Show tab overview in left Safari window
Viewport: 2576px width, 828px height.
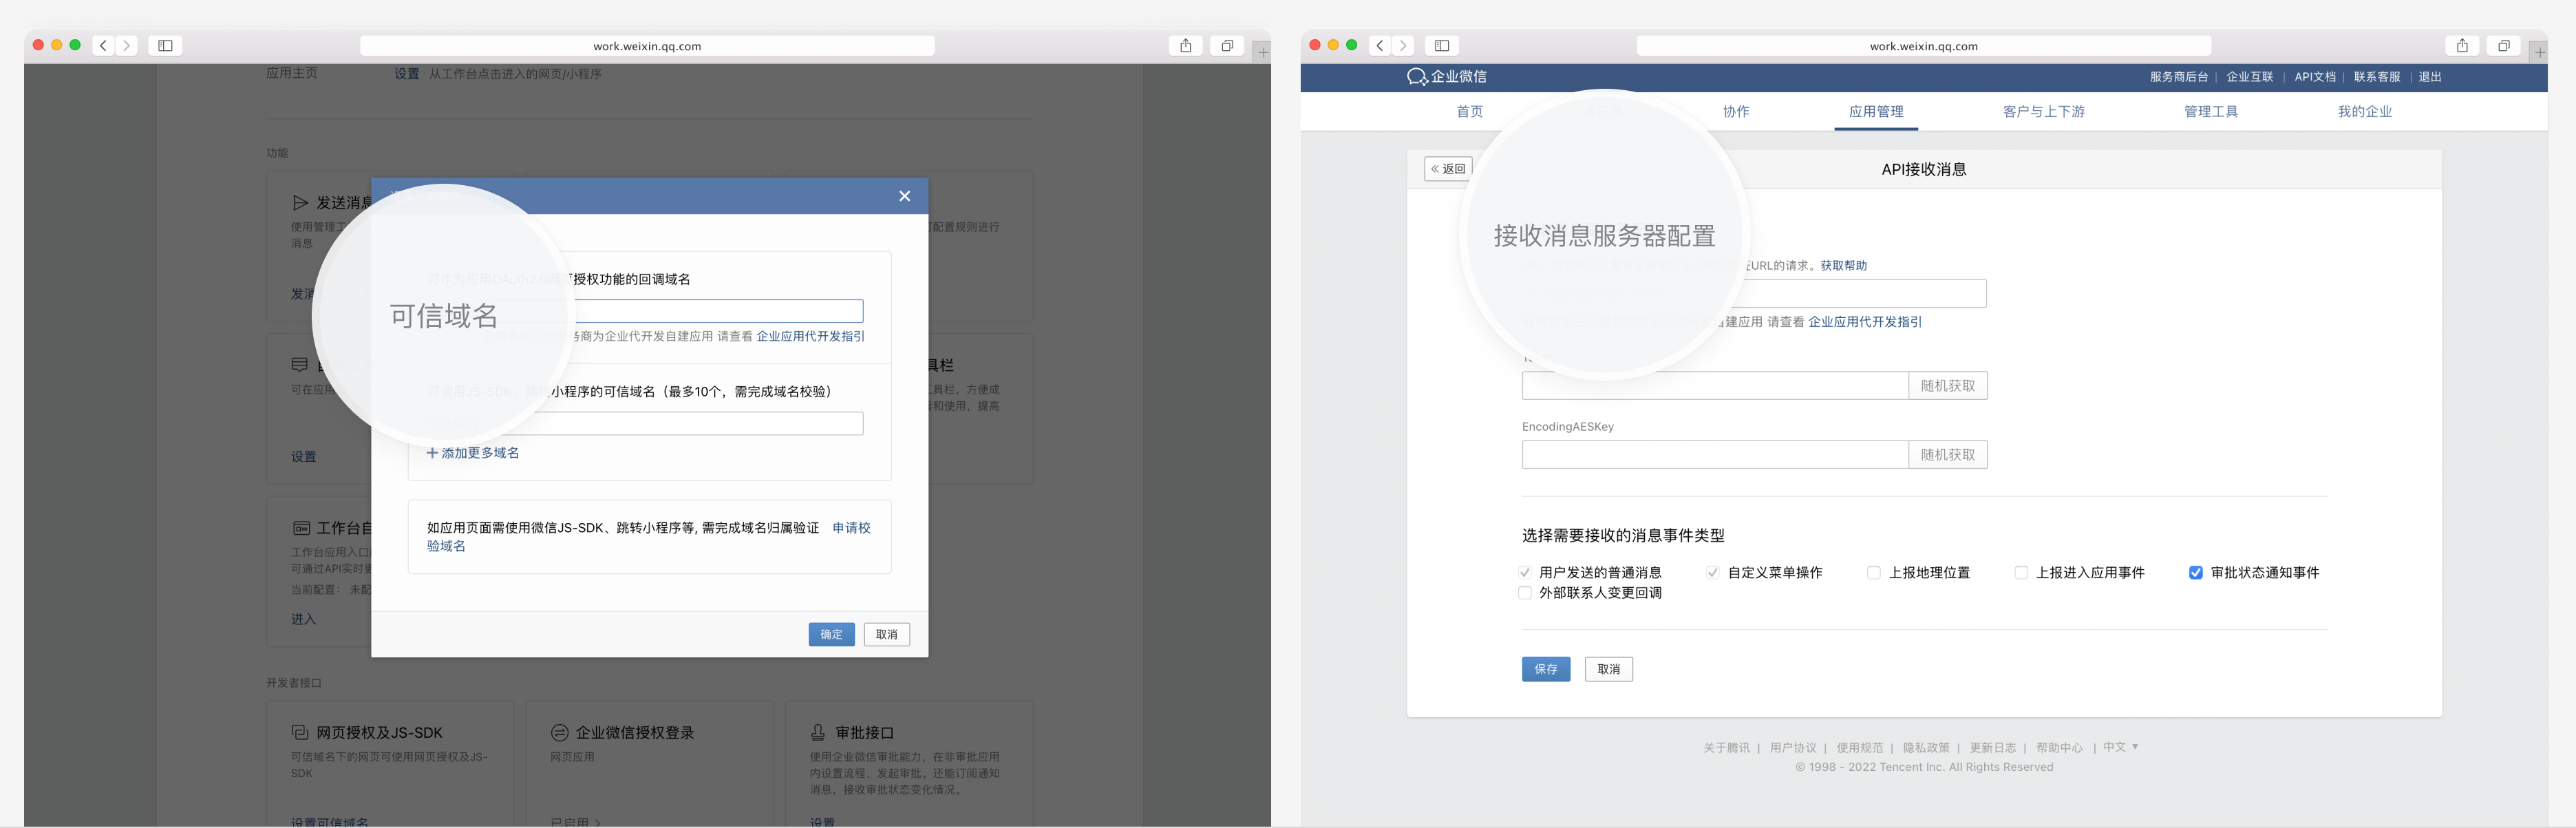[1227, 46]
